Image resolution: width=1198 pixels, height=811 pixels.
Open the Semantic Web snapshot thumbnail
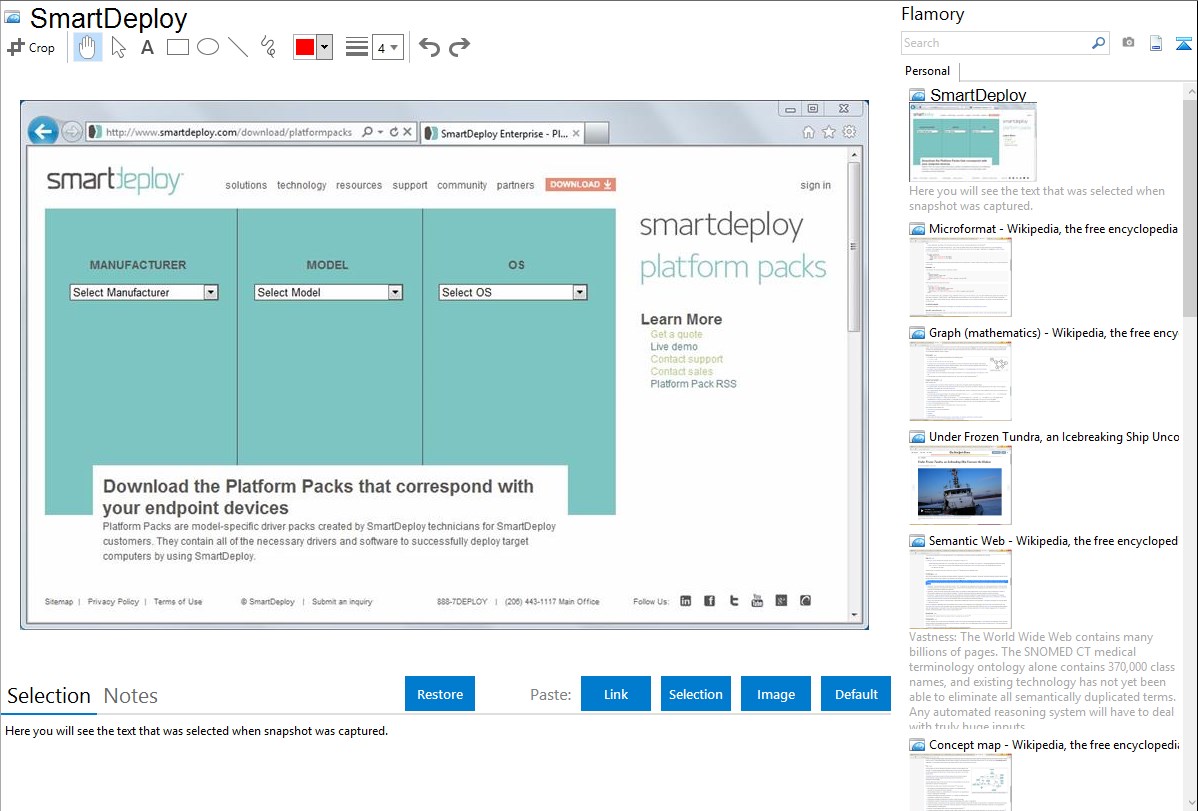click(961, 589)
